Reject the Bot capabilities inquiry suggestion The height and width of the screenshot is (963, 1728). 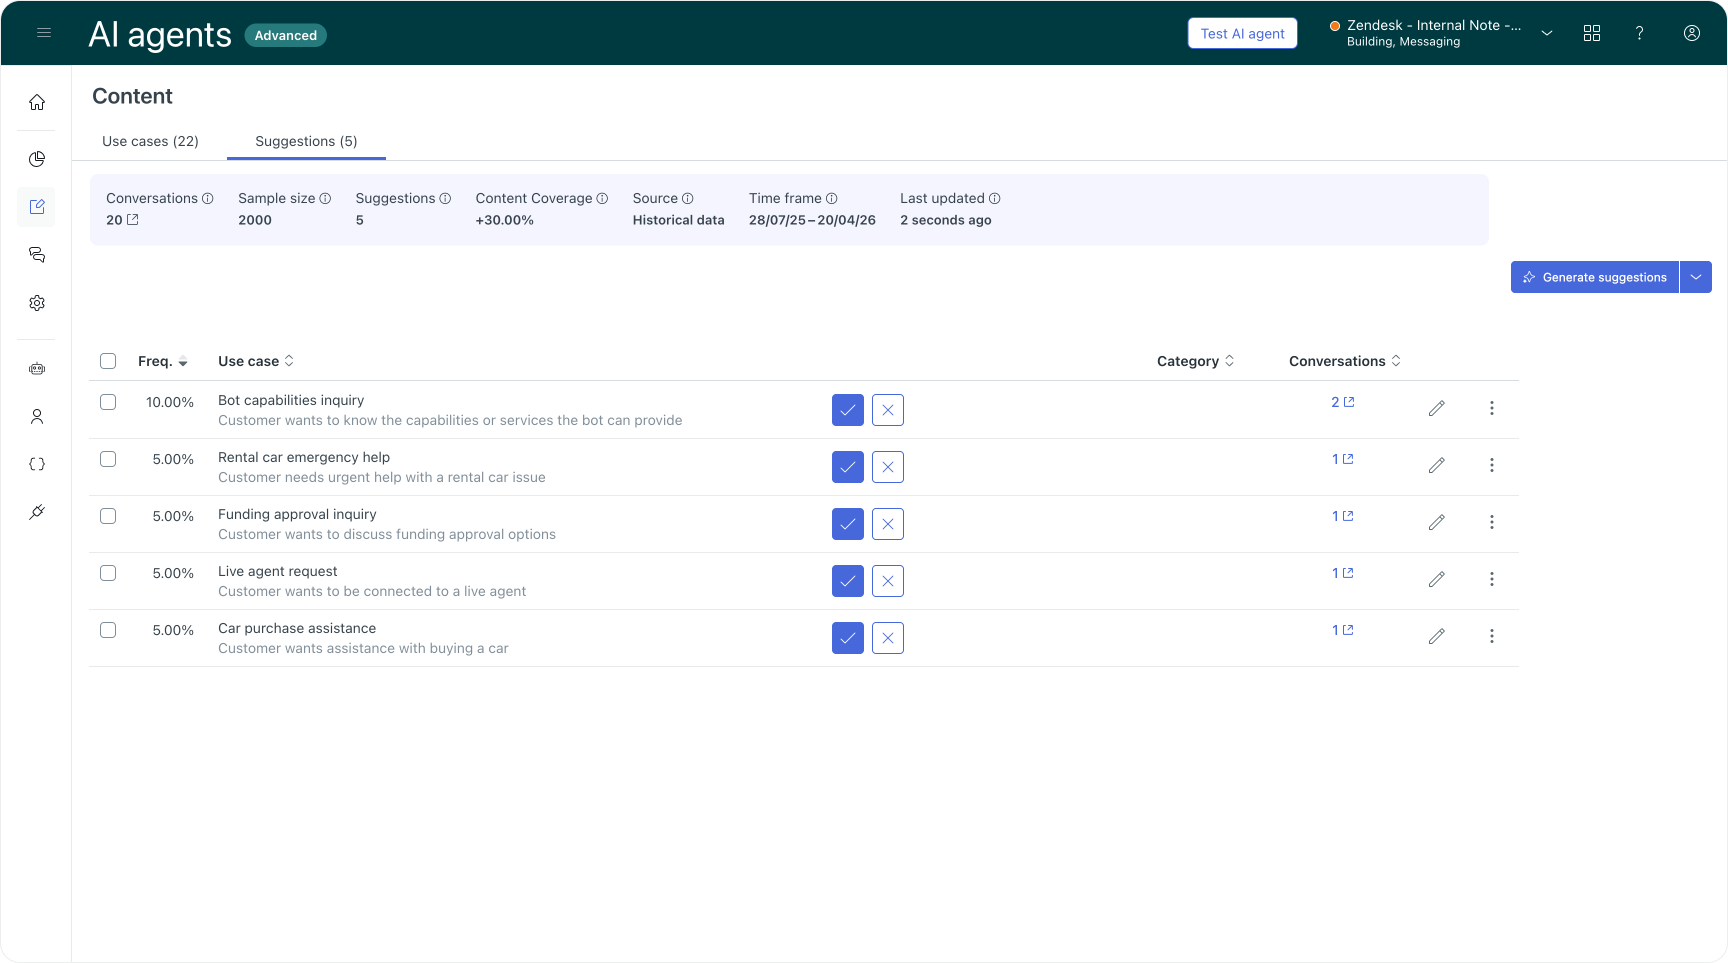pyautogui.click(x=888, y=410)
